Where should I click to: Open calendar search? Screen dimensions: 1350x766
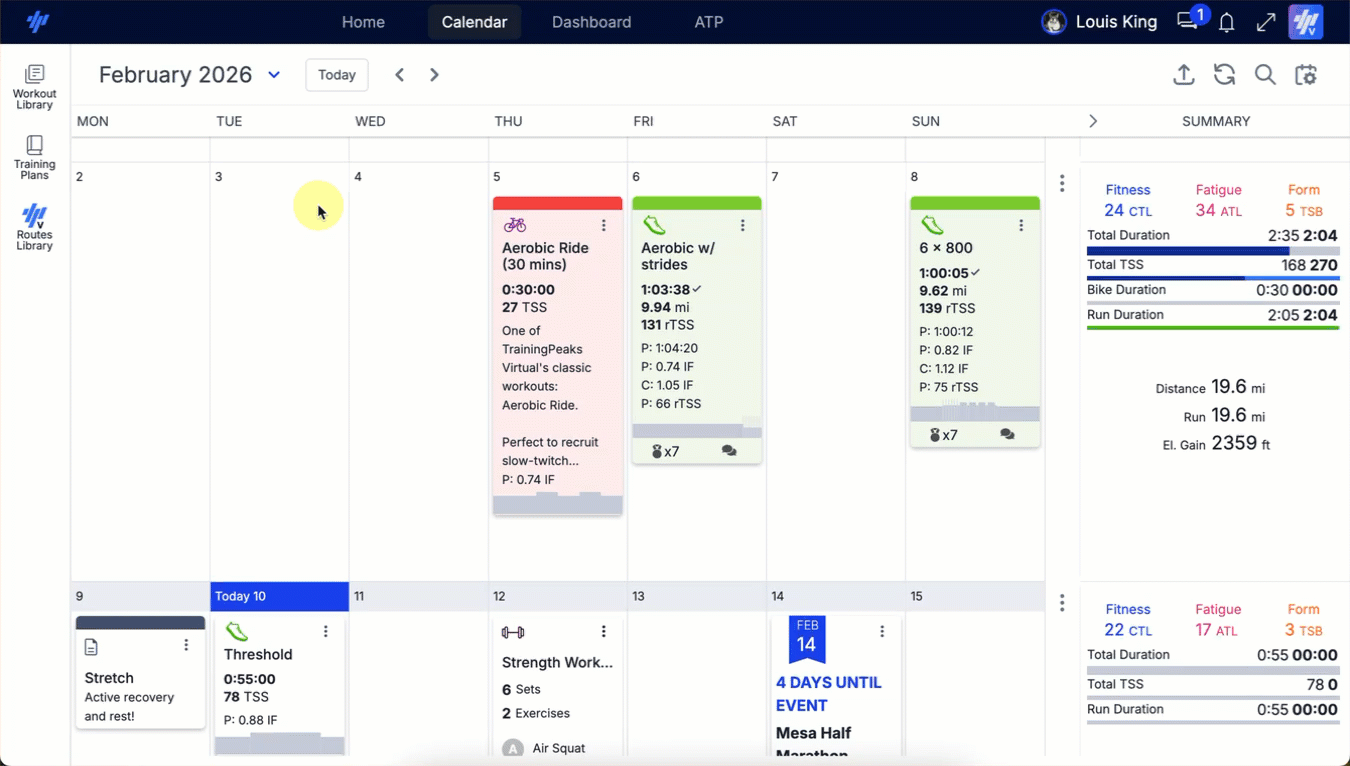point(1265,75)
